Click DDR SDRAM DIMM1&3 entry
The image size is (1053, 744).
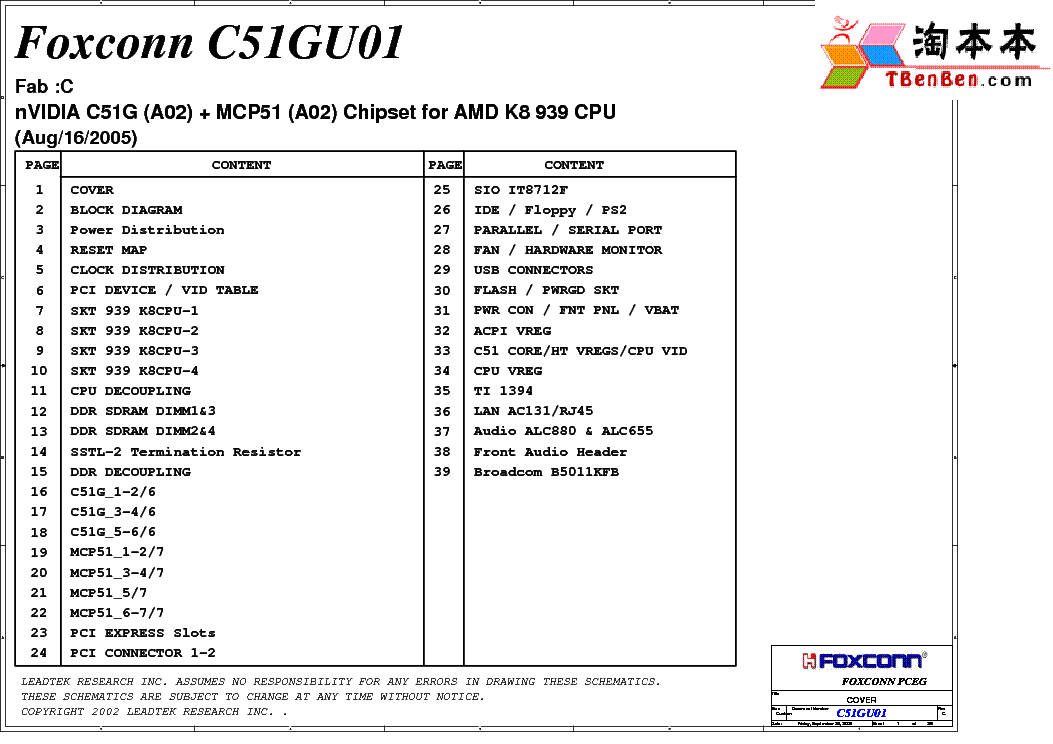click(143, 411)
